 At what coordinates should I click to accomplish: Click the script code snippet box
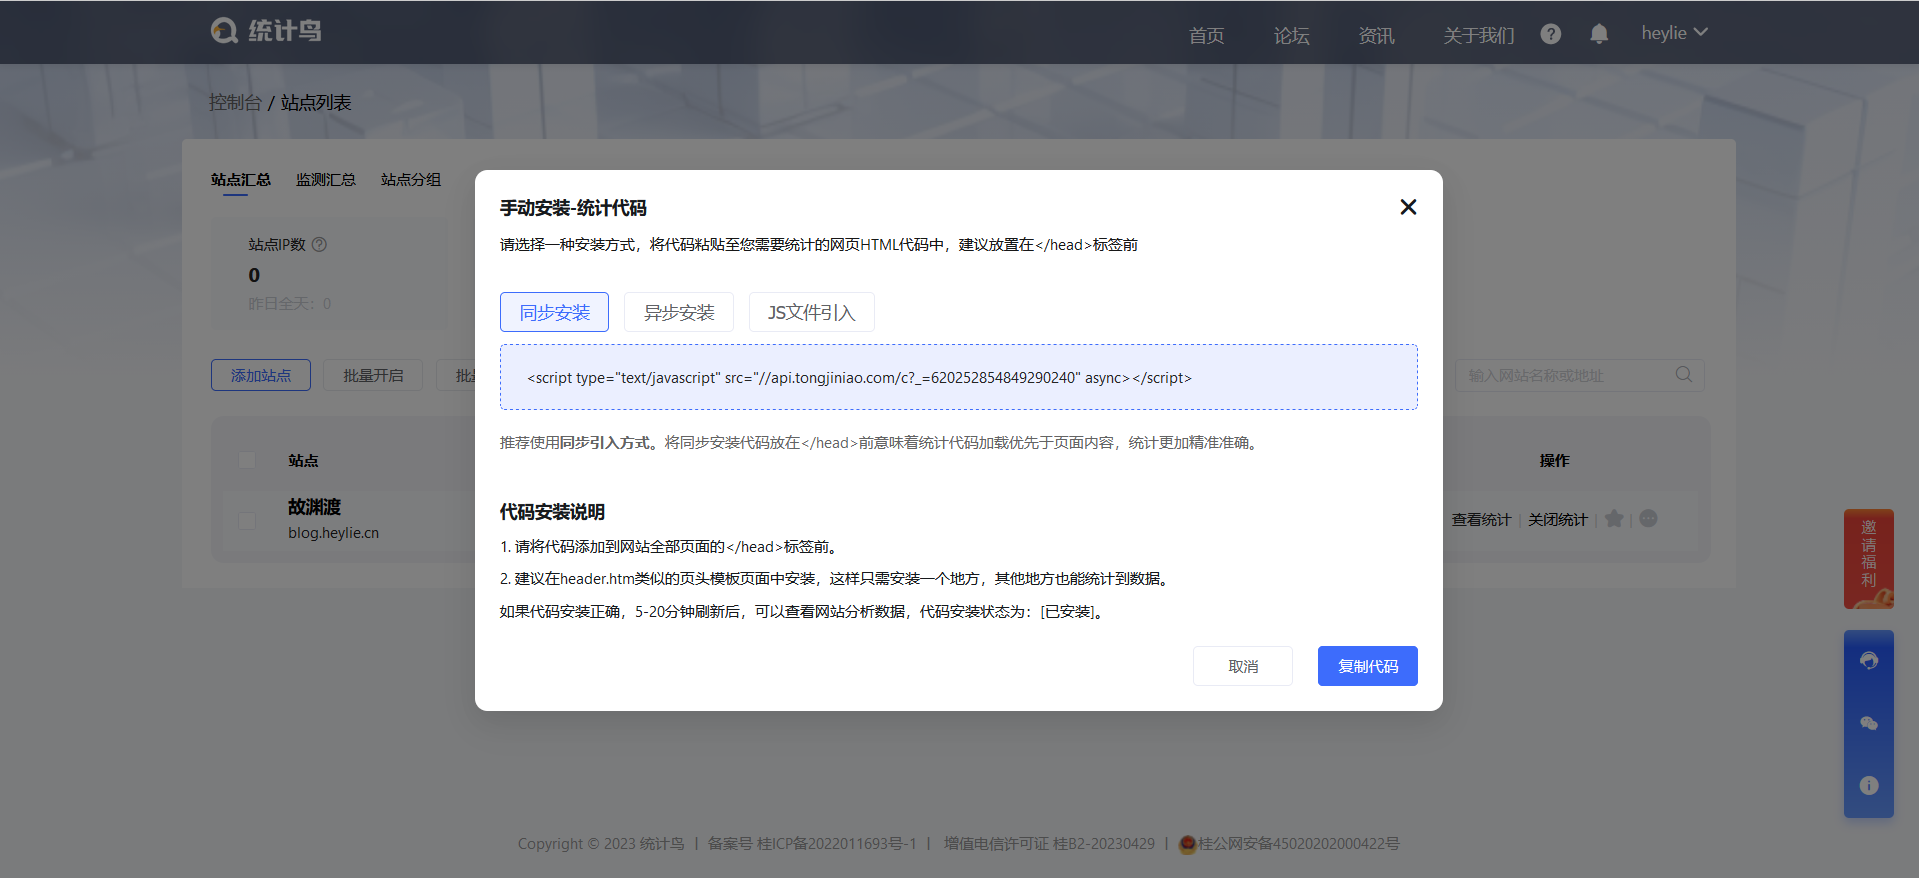[958, 377]
